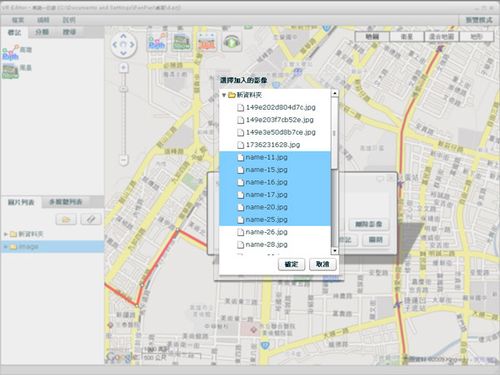Open the 編輯 menu
The image size is (500, 375).
(43, 20)
